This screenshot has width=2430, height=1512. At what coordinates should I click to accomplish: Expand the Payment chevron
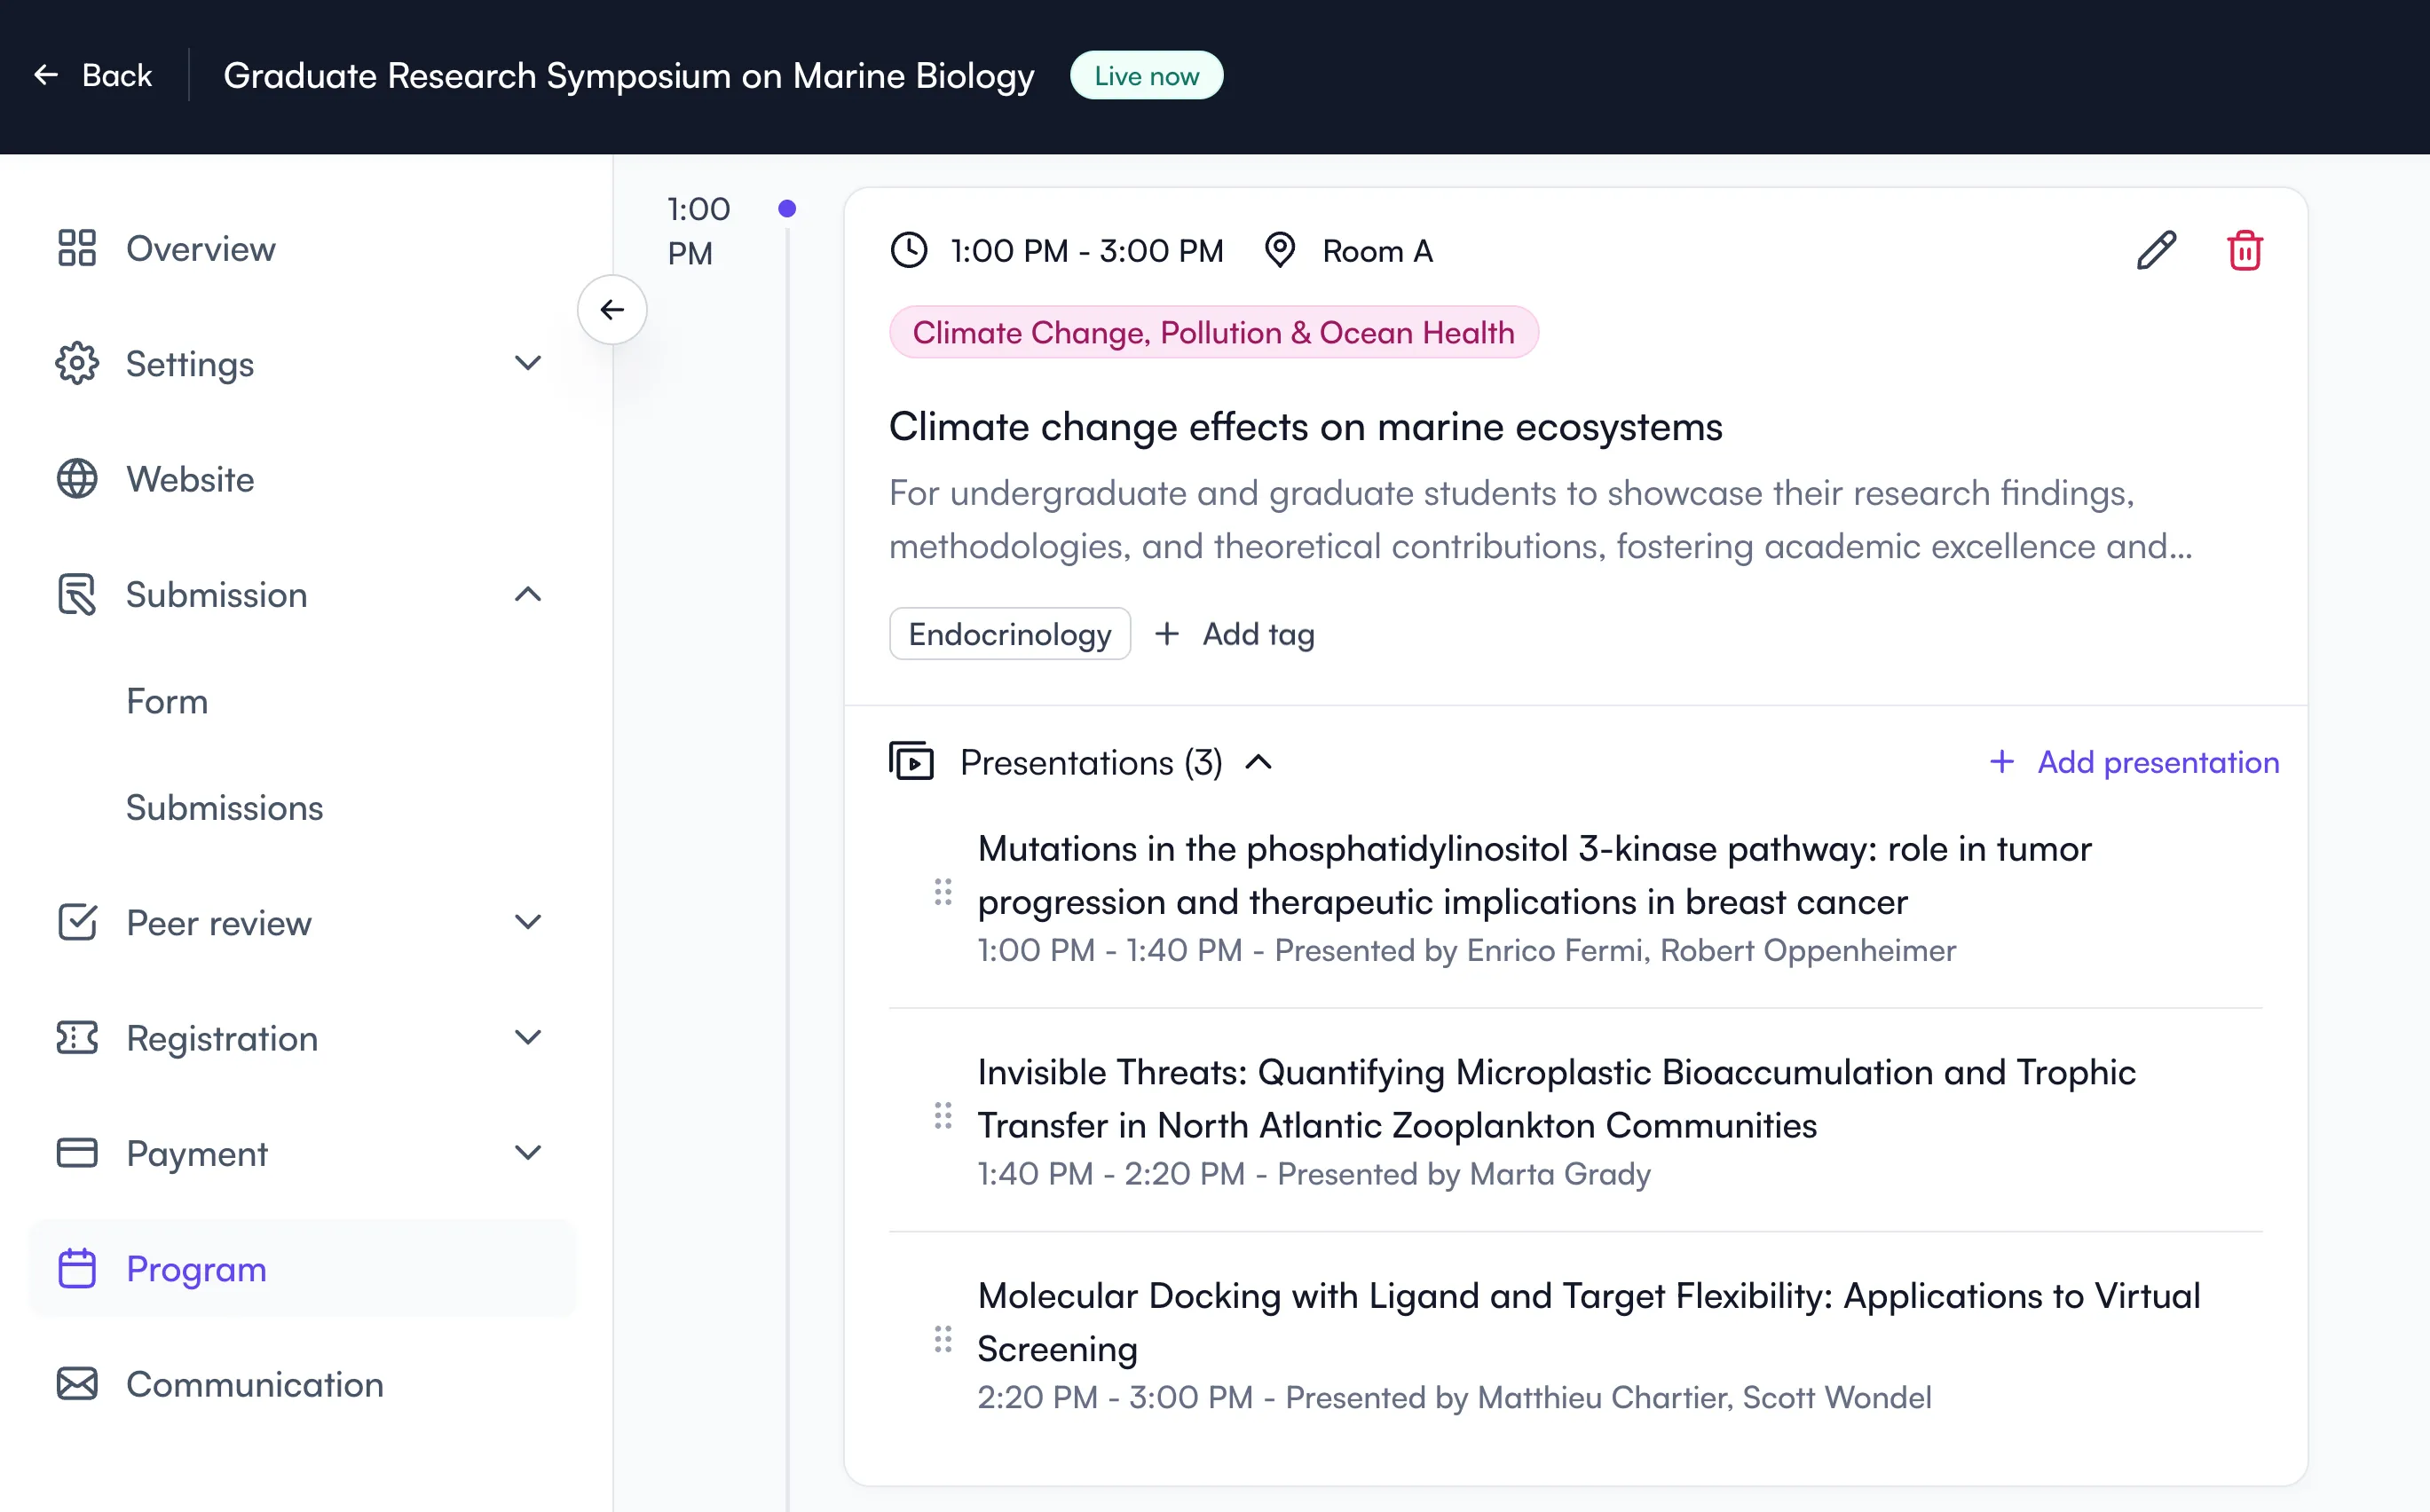pos(528,1153)
